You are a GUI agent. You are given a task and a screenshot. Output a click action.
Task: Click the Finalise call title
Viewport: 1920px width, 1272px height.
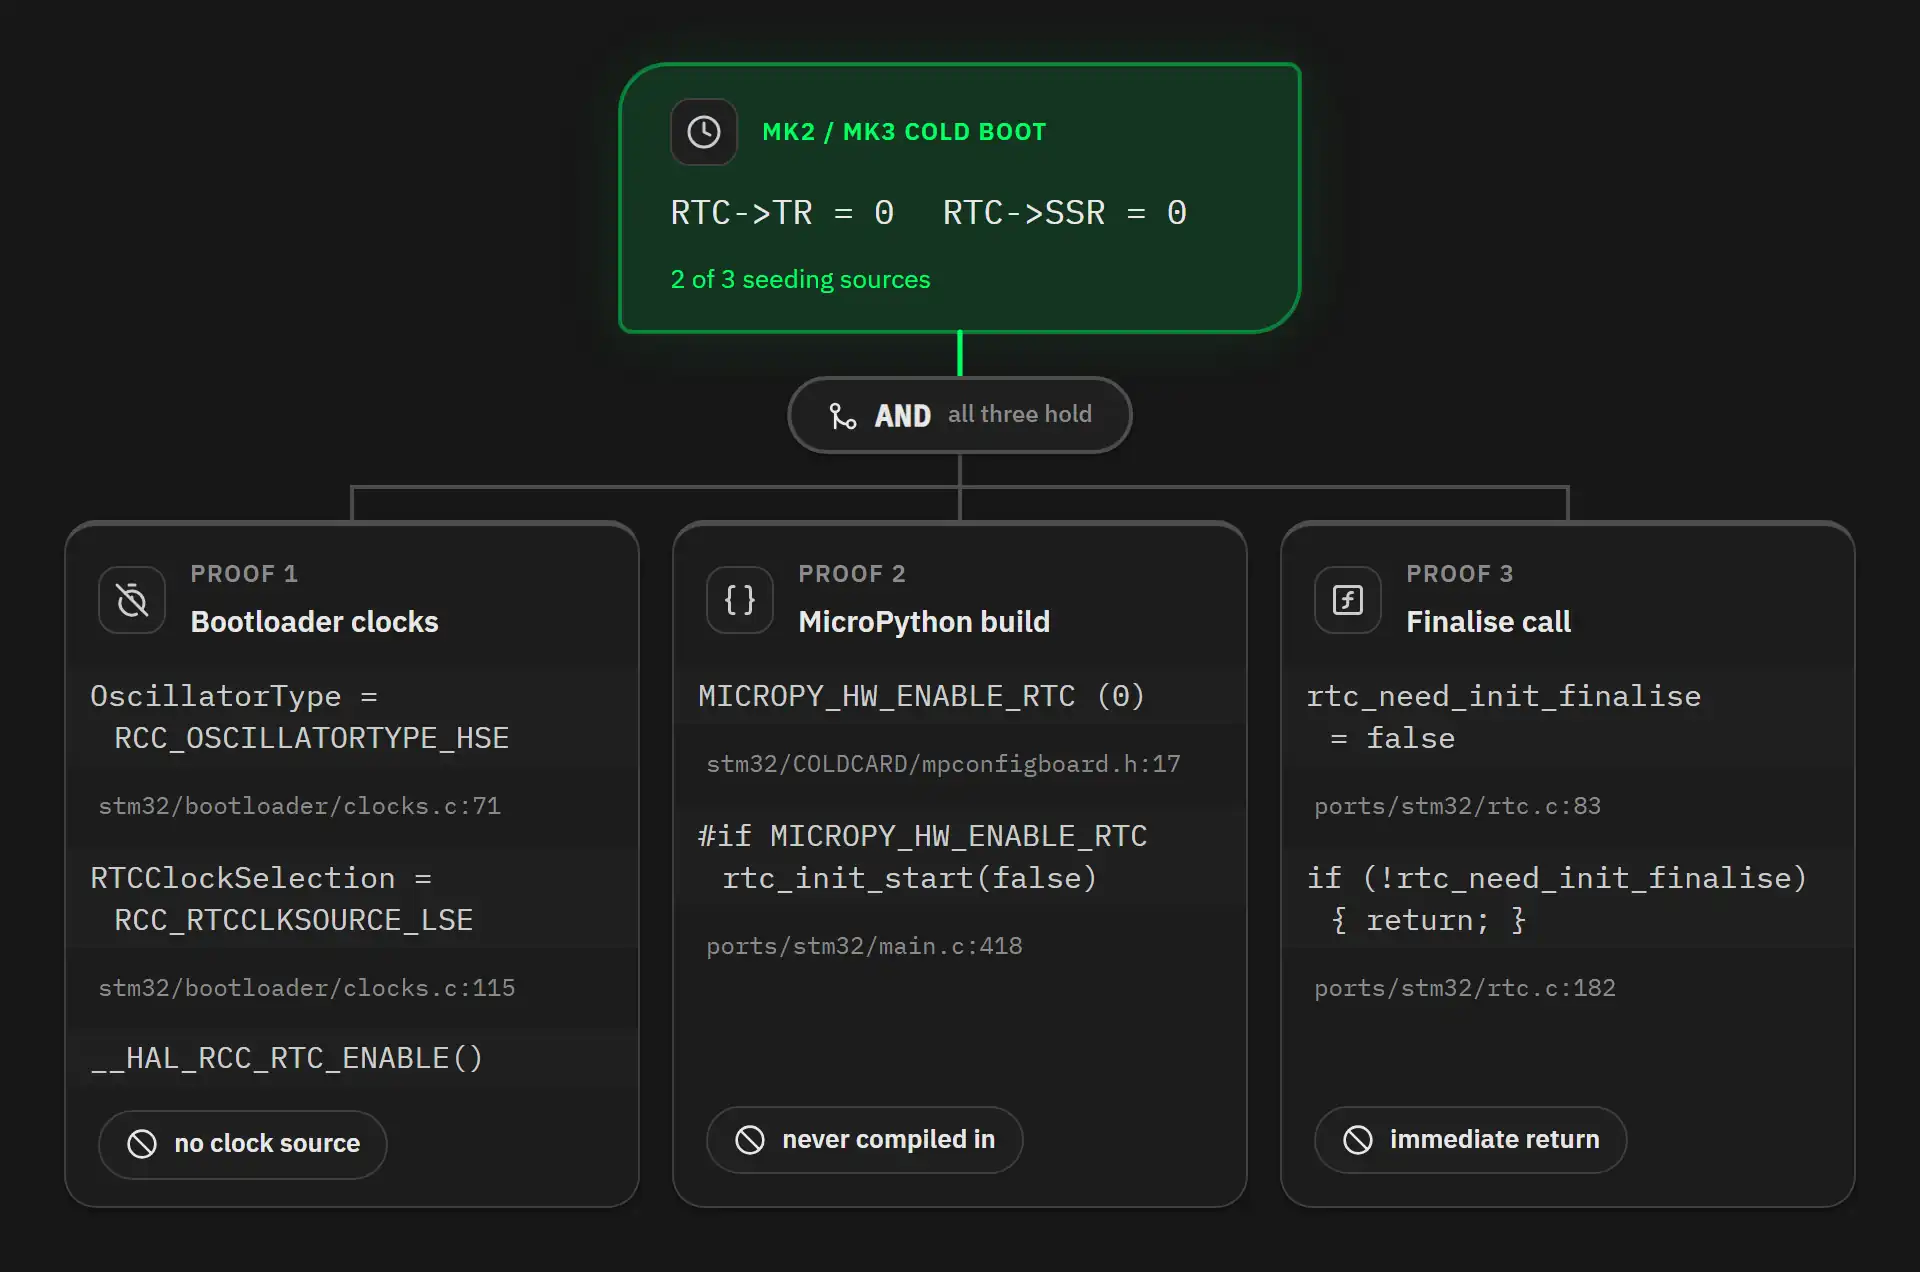[x=1488, y=622]
